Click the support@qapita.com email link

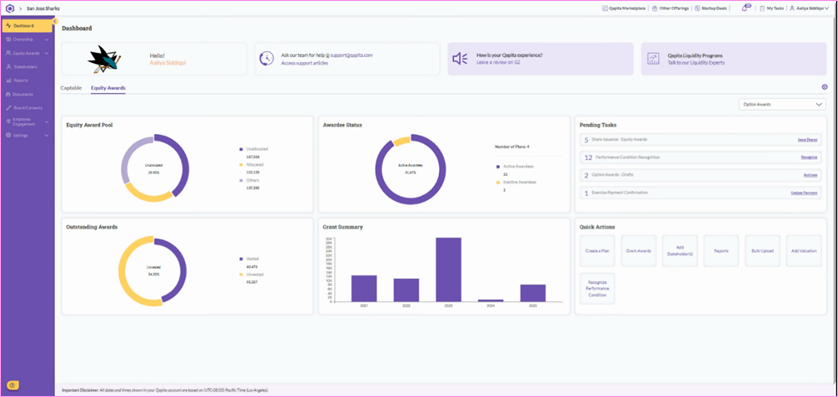click(x=351, y=55)
